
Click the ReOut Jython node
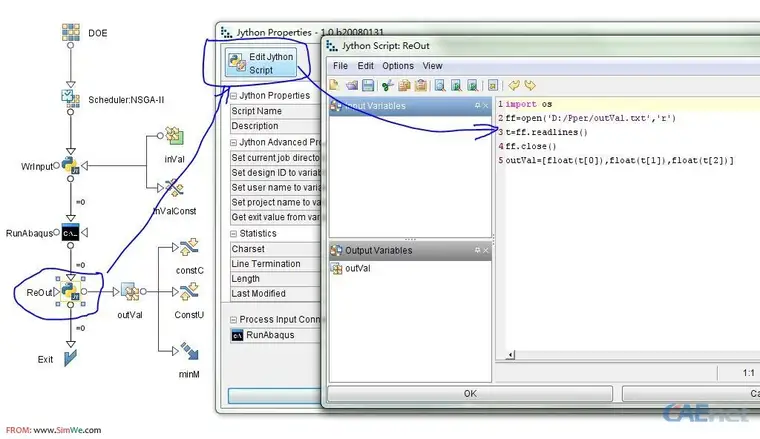(x=70, y=291)
